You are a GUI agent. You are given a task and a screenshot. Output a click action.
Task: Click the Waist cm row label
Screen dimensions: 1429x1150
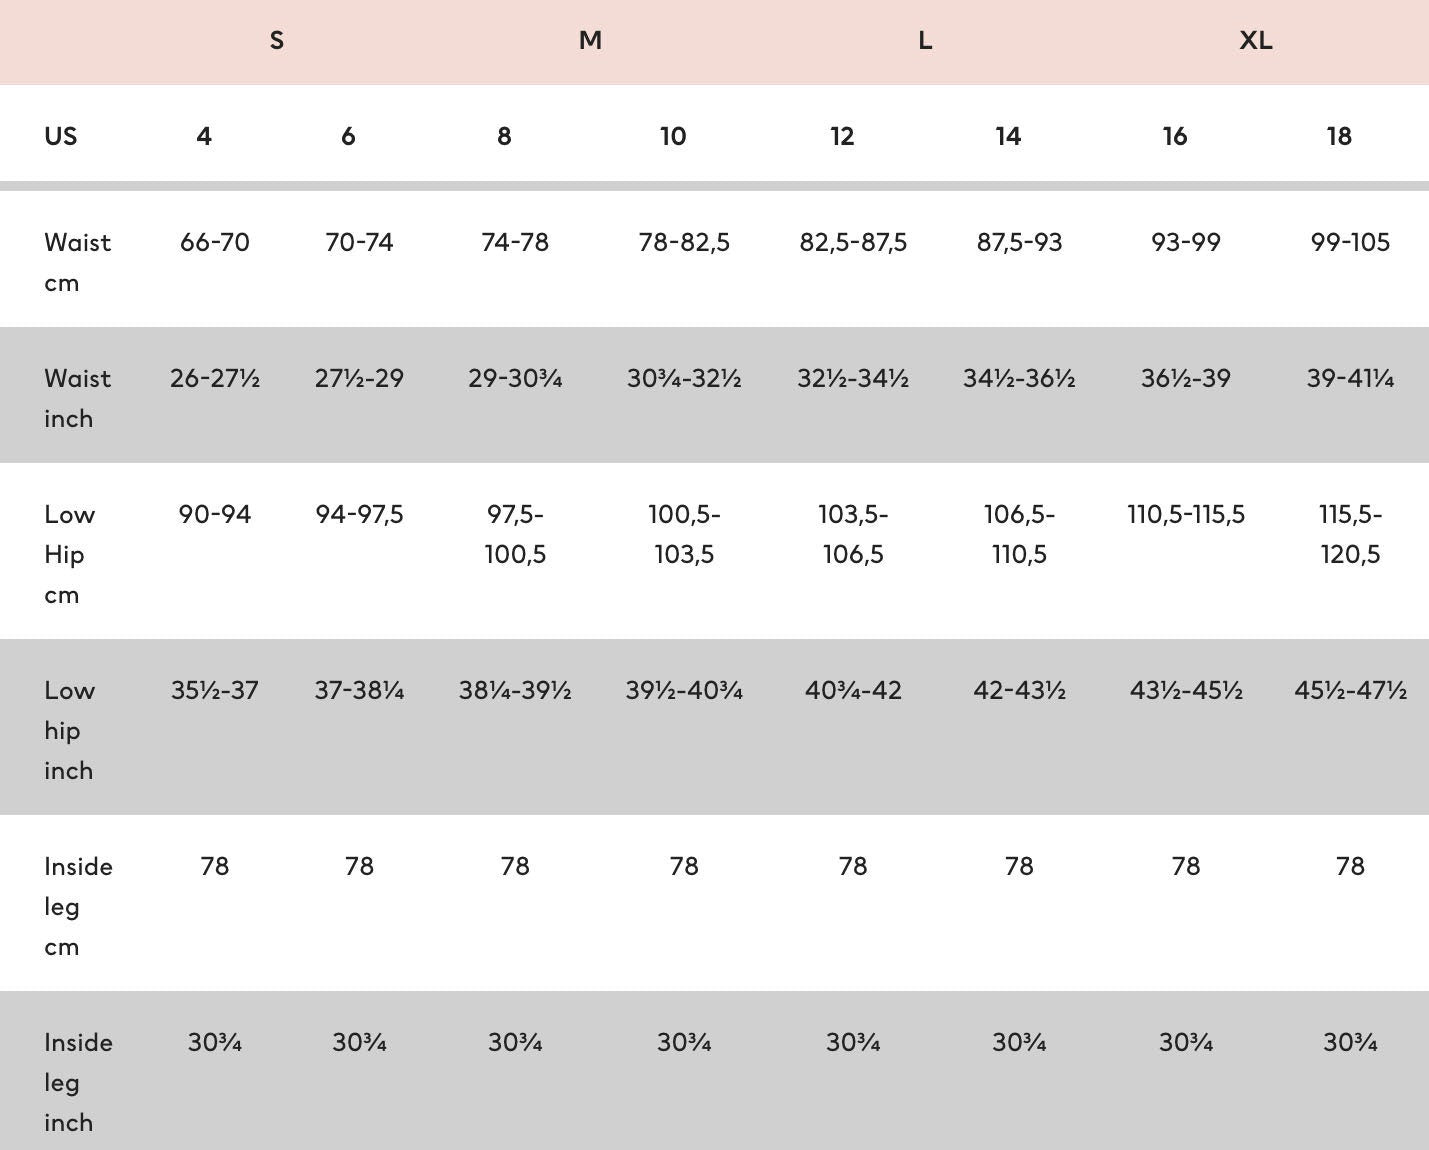click(x=77, y=262)
